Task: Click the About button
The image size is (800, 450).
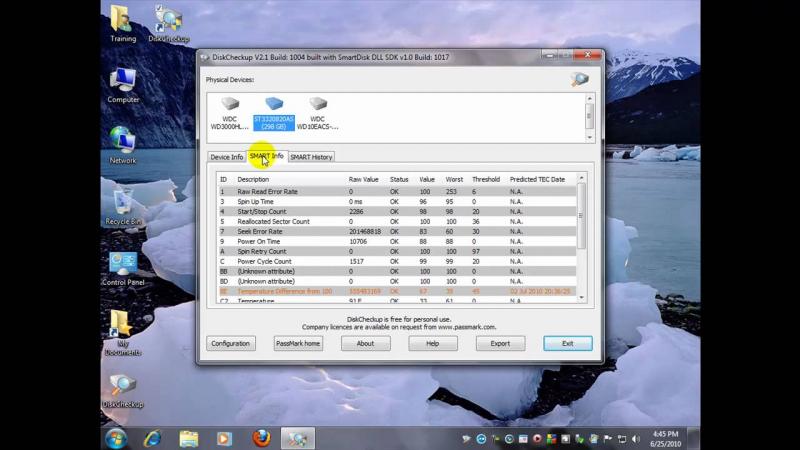Action: [365, 343]
